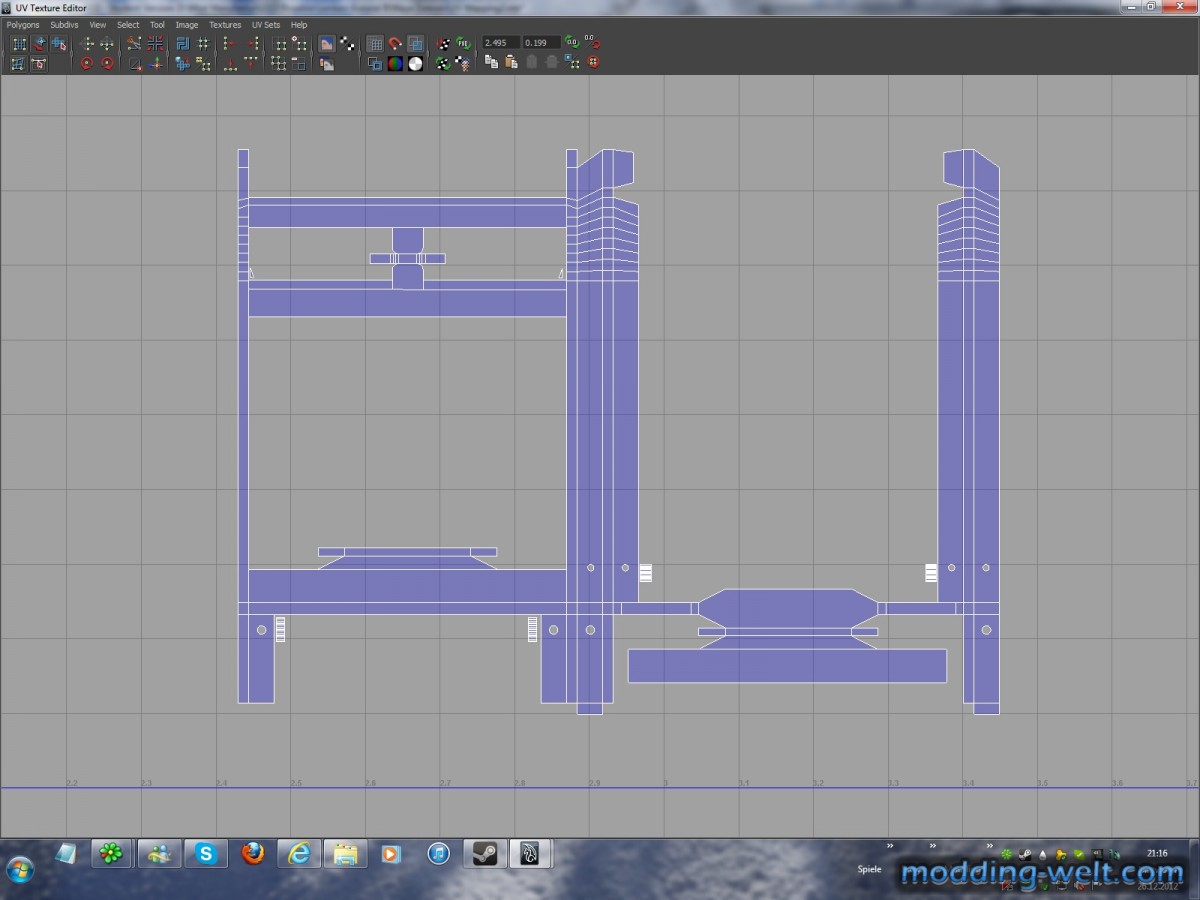
Task: Click the red target icon at toolbar end
Action: 593,62
